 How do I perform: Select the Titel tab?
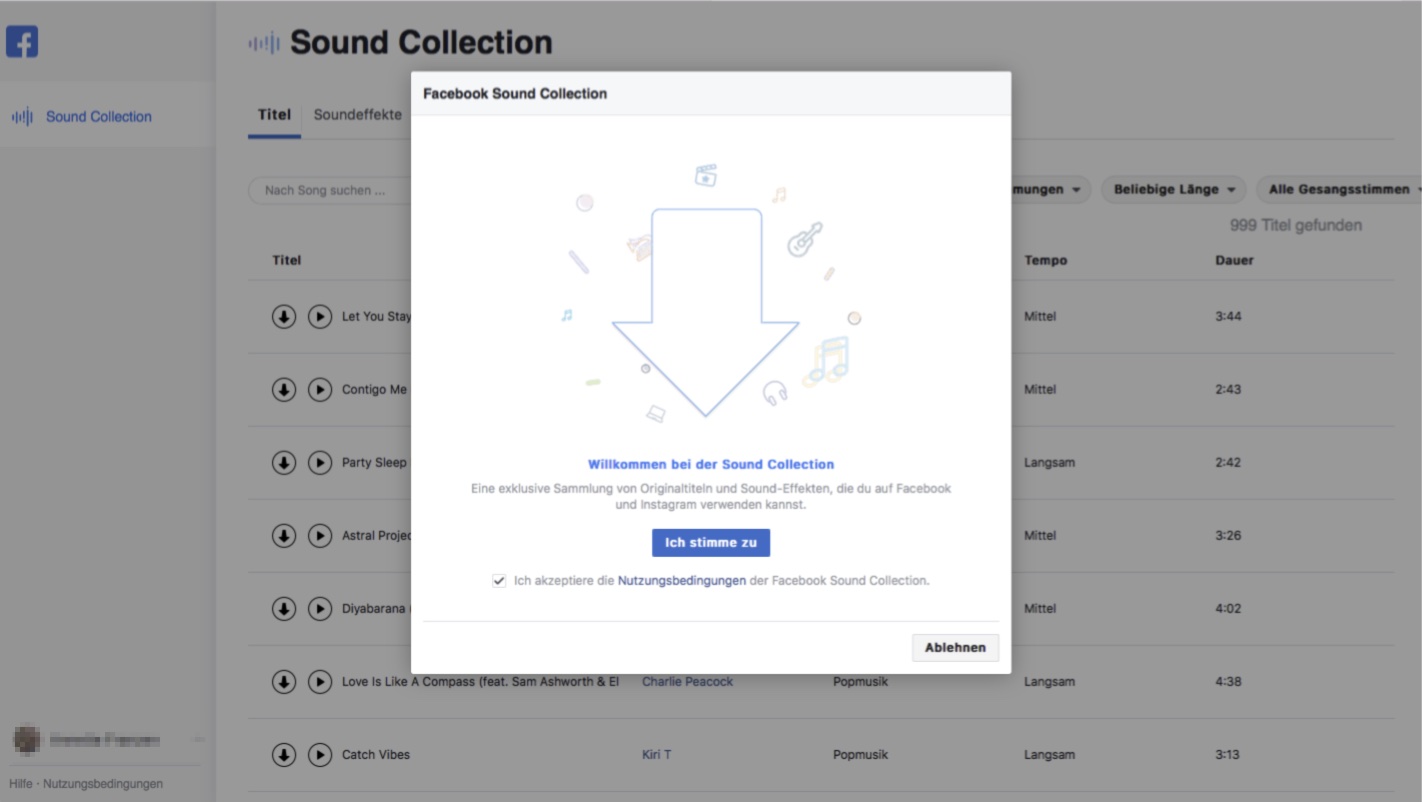tap(274, 115)
